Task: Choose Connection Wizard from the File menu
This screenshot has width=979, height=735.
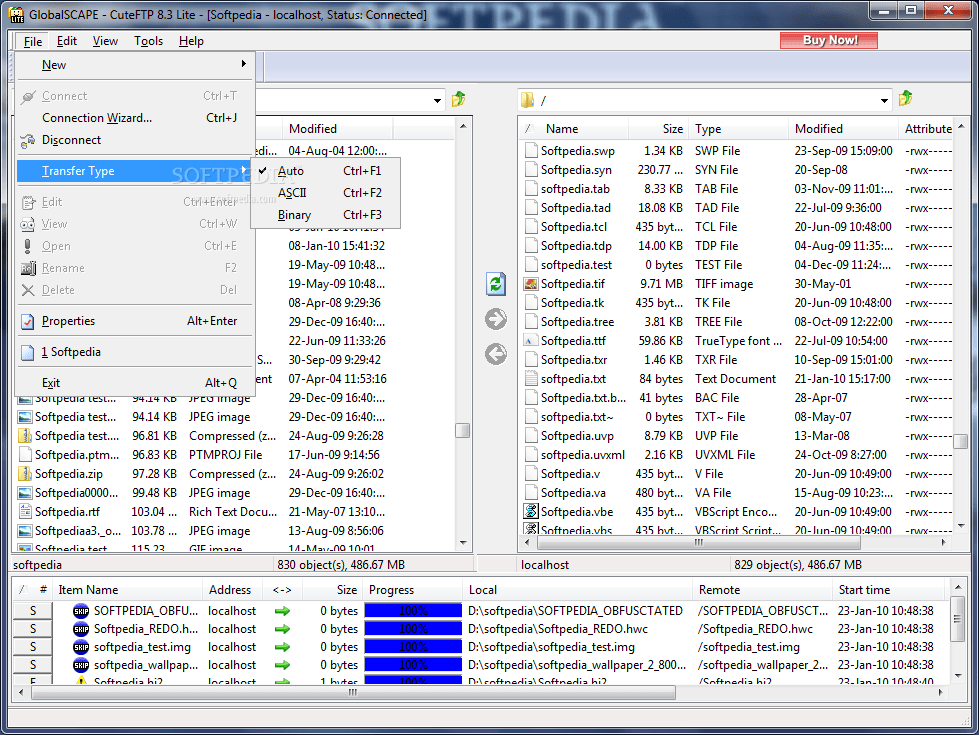Action: 135,118
